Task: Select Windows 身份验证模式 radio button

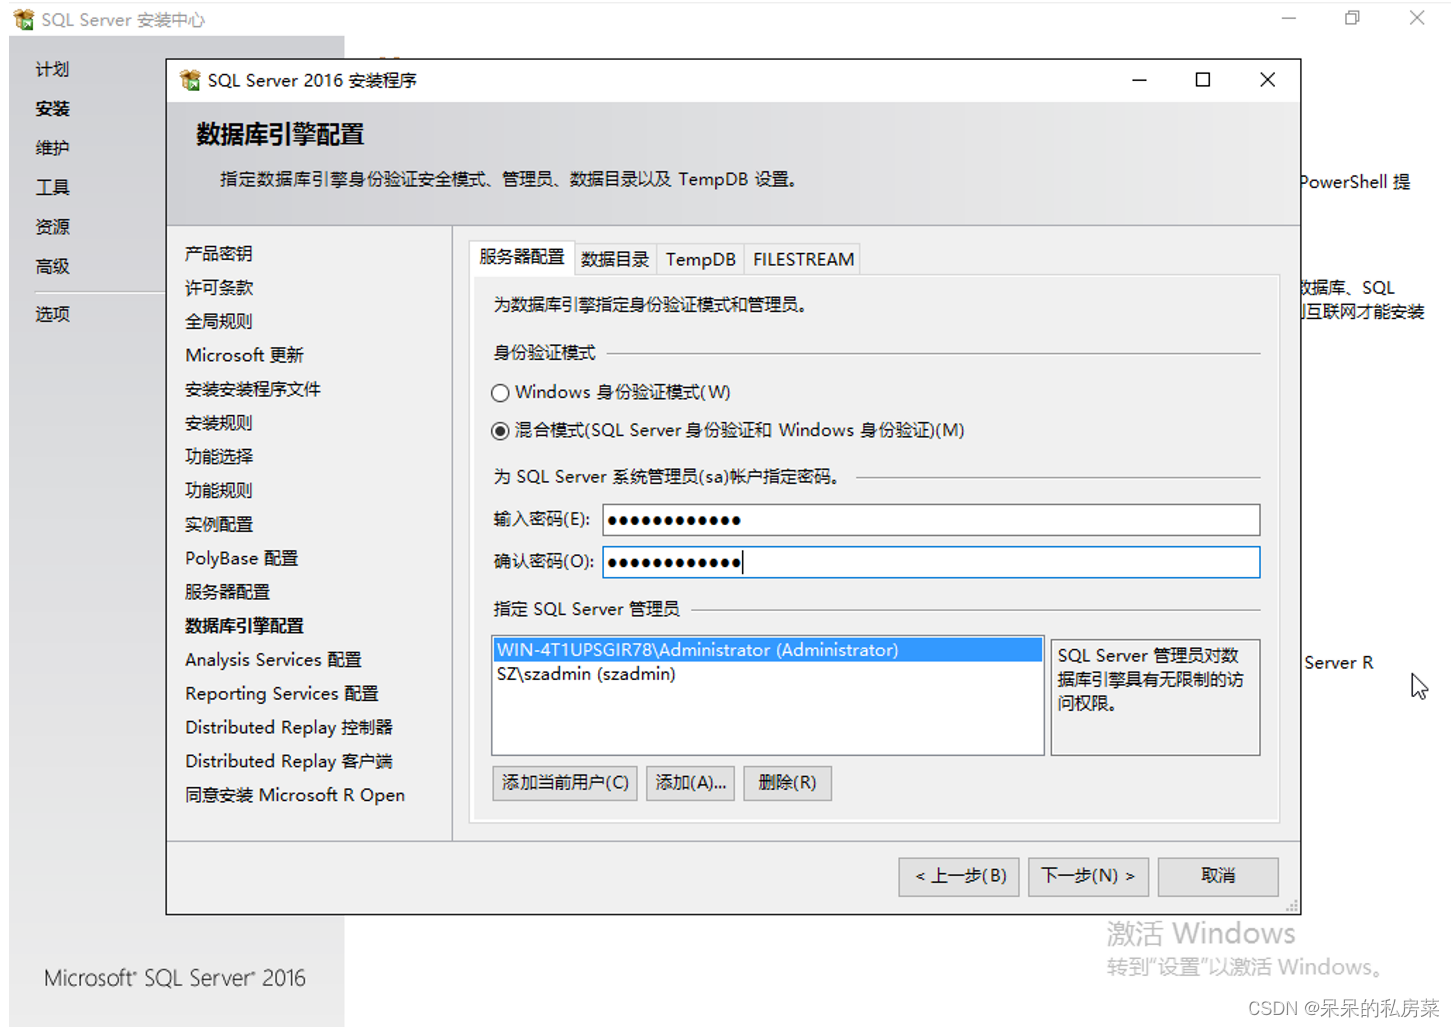Action: pyautogui.click(x=500, y=393)
